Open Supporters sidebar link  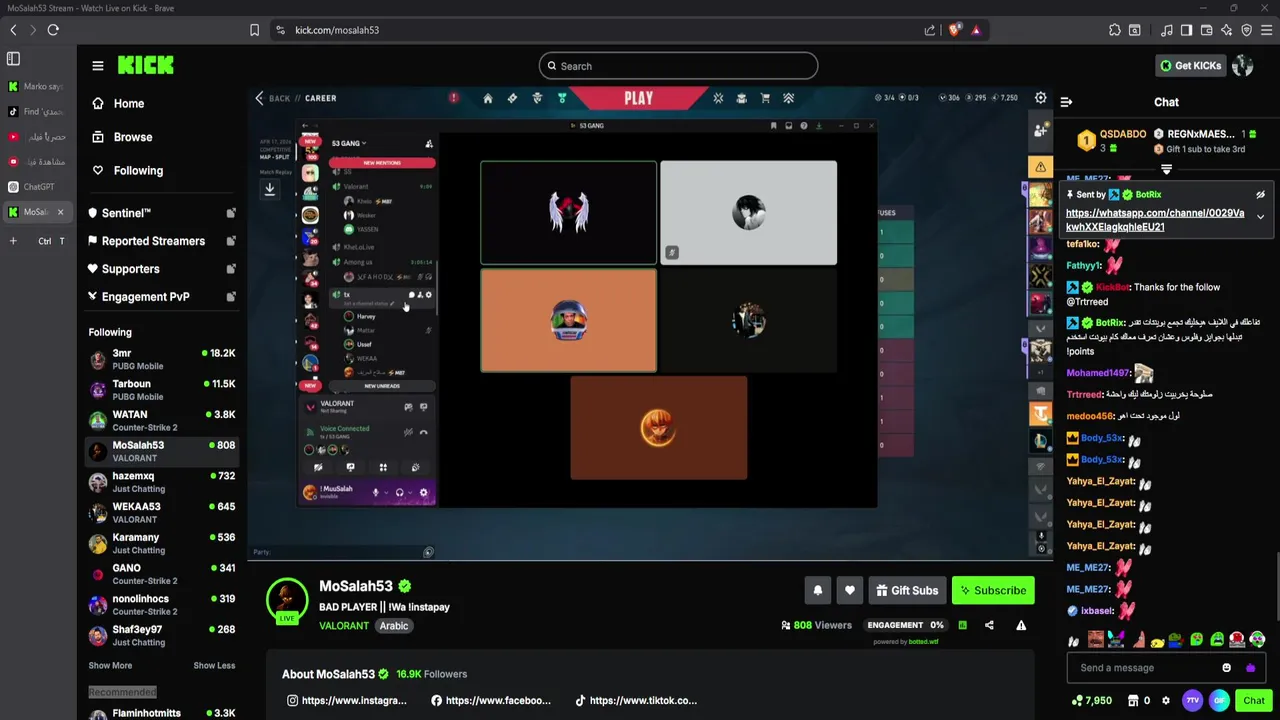tap(162, 269)
